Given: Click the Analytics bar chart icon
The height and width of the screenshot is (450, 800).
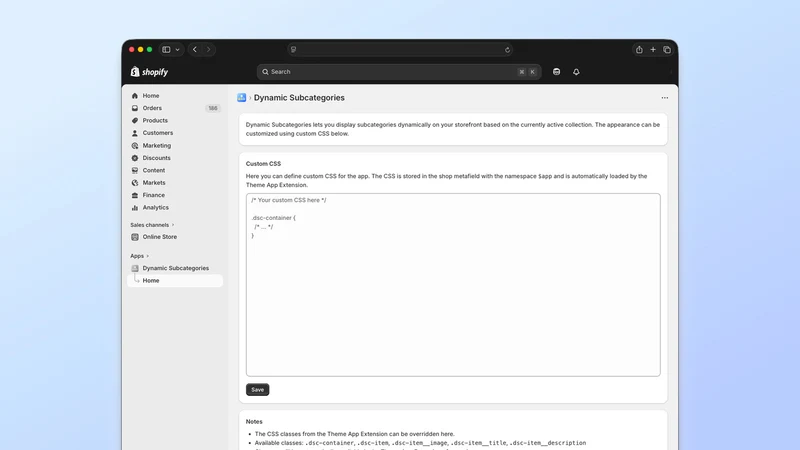Looking at the screenshot, I should tap(135, 208).
